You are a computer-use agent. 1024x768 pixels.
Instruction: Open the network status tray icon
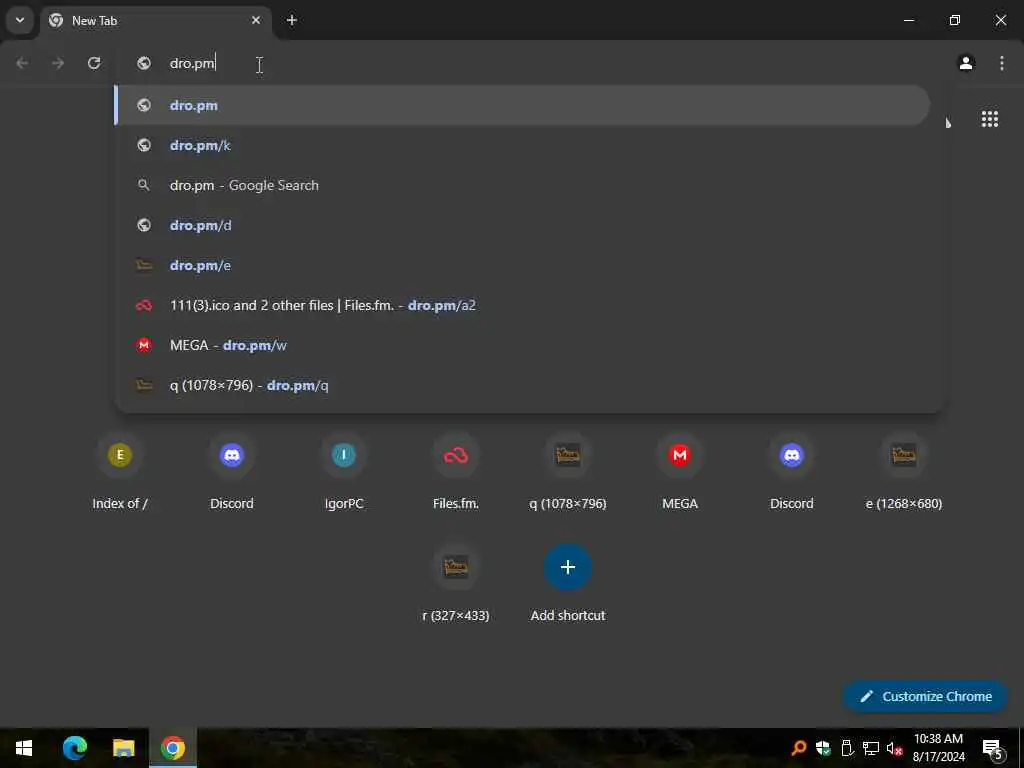(871, 748)
